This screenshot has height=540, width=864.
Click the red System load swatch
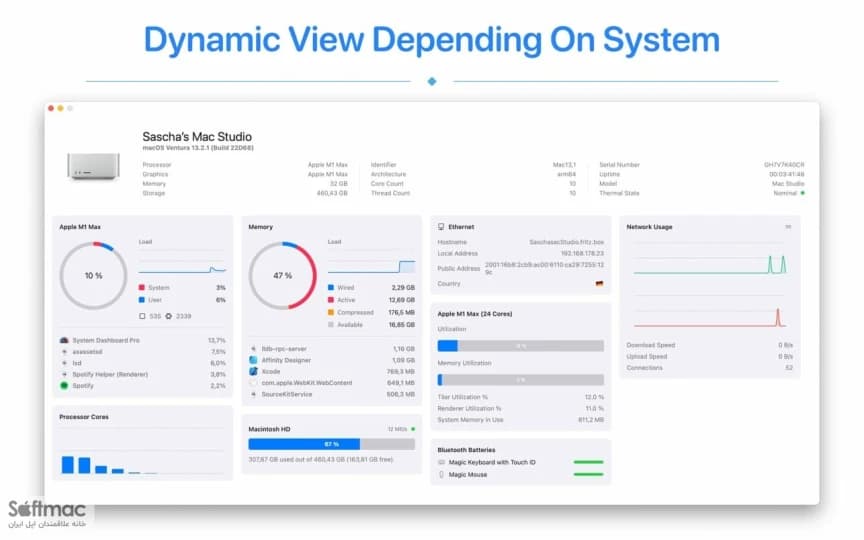[x=142, y=288]
